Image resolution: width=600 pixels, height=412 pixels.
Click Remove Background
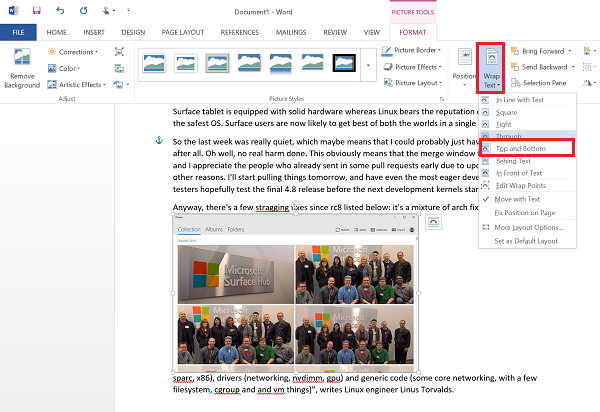click(x=22, y=68)
